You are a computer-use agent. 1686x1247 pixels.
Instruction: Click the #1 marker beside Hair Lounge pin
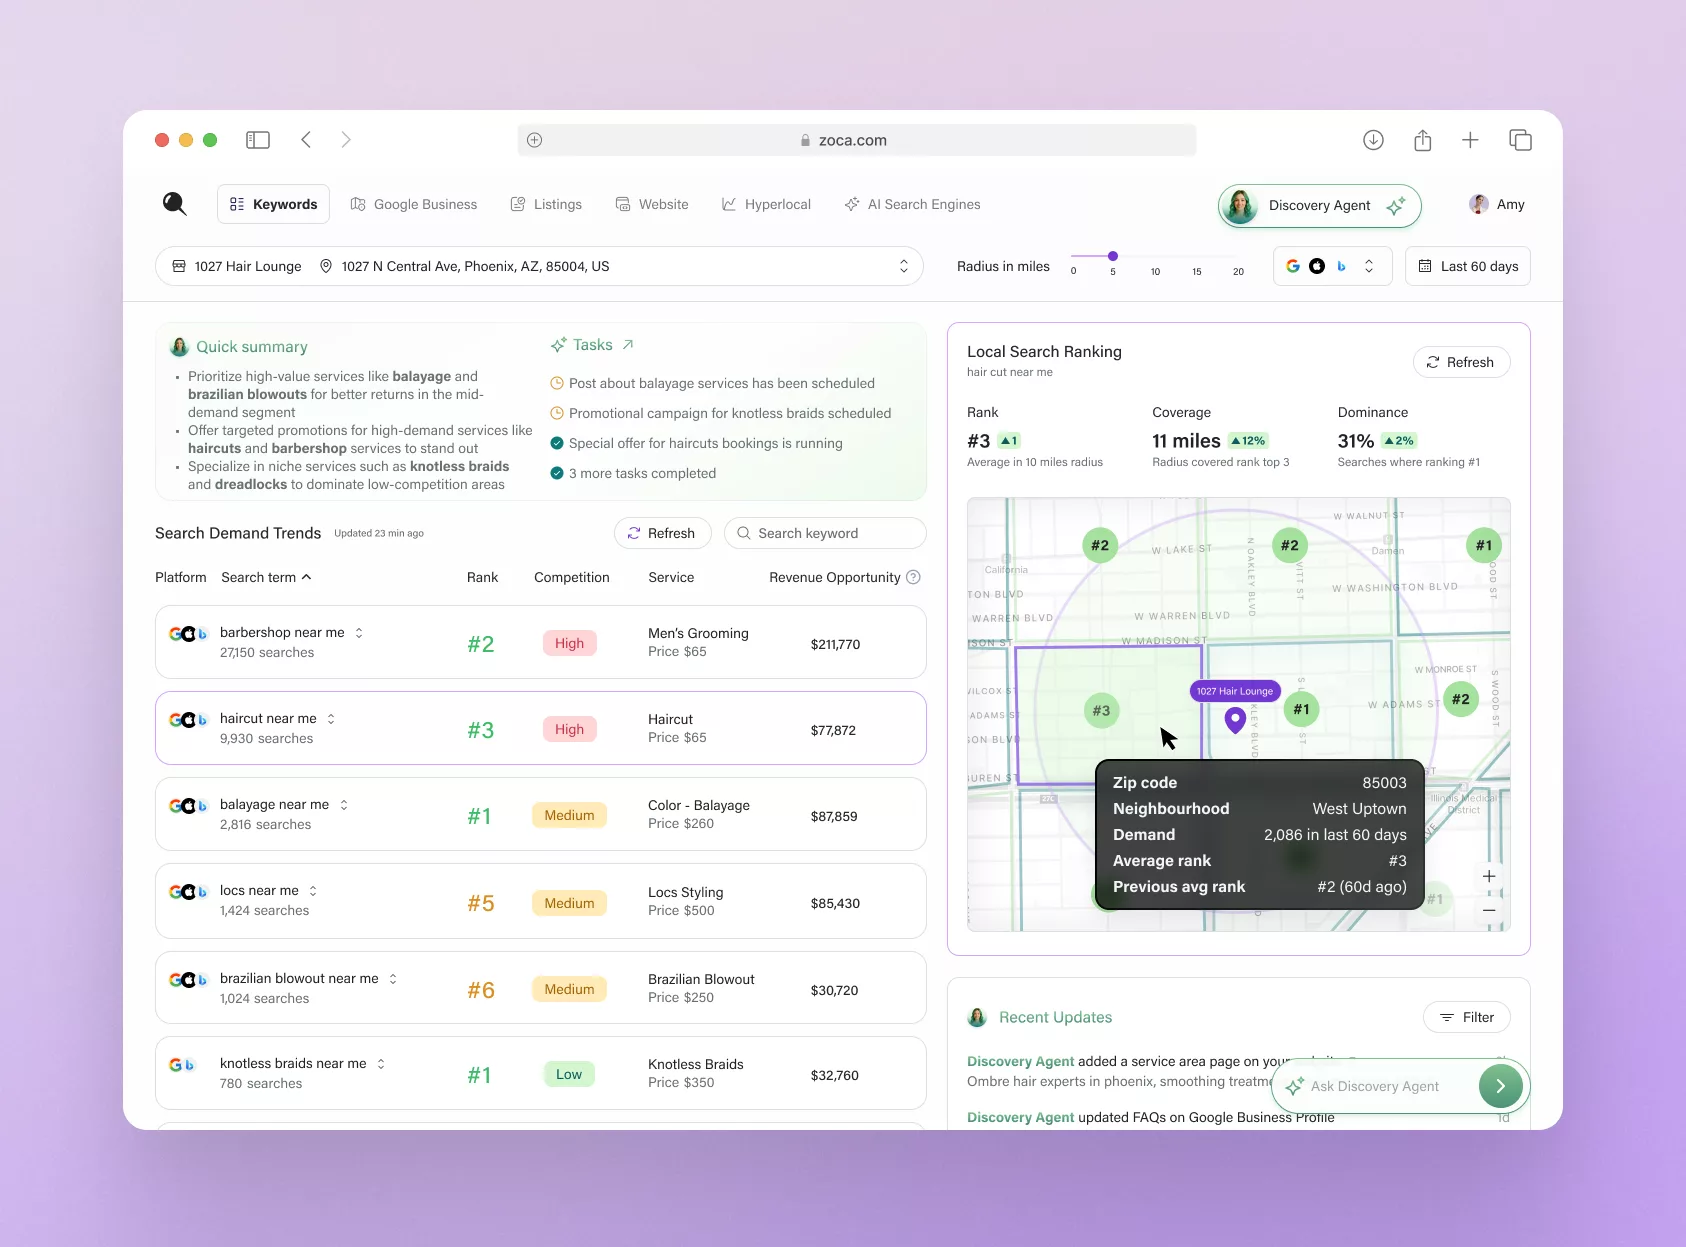[x=1301, y=709]
